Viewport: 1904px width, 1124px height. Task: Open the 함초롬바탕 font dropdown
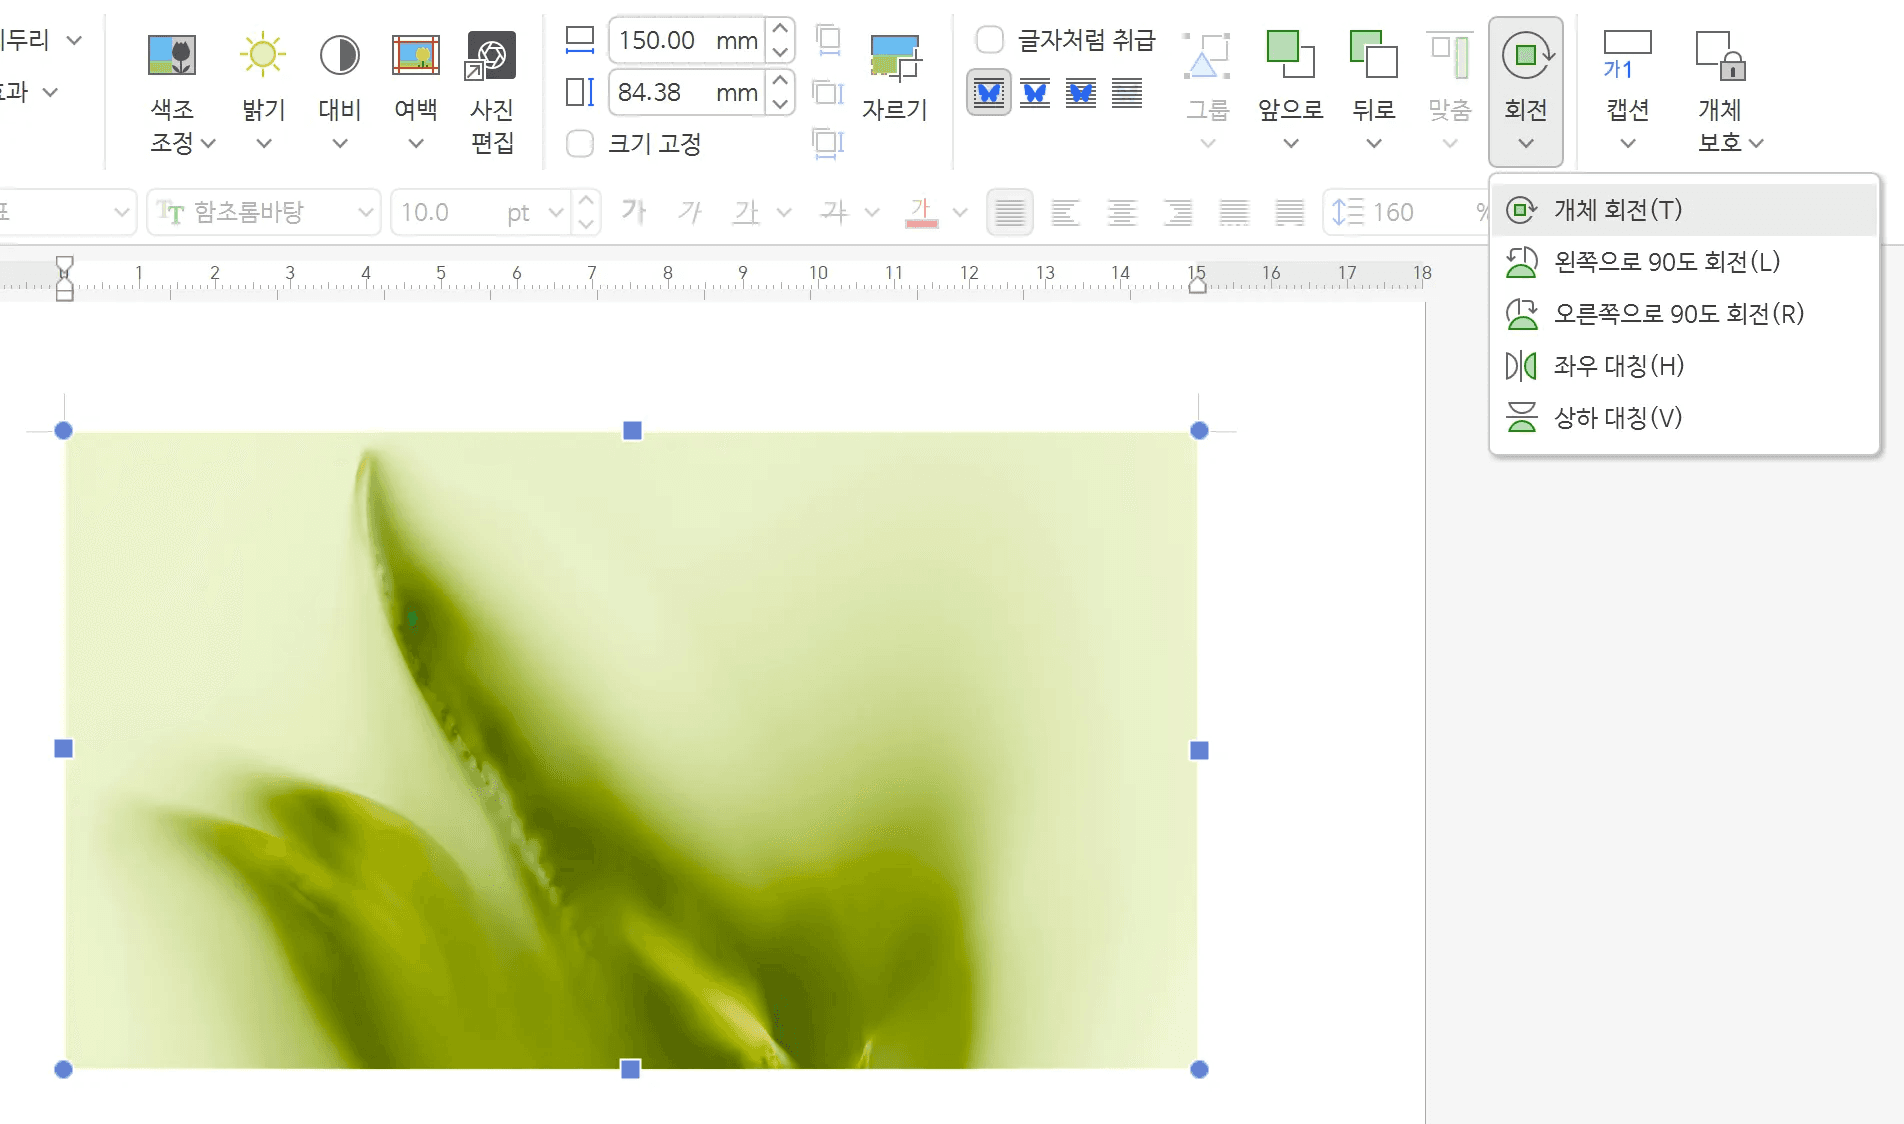tap(264, 212)
